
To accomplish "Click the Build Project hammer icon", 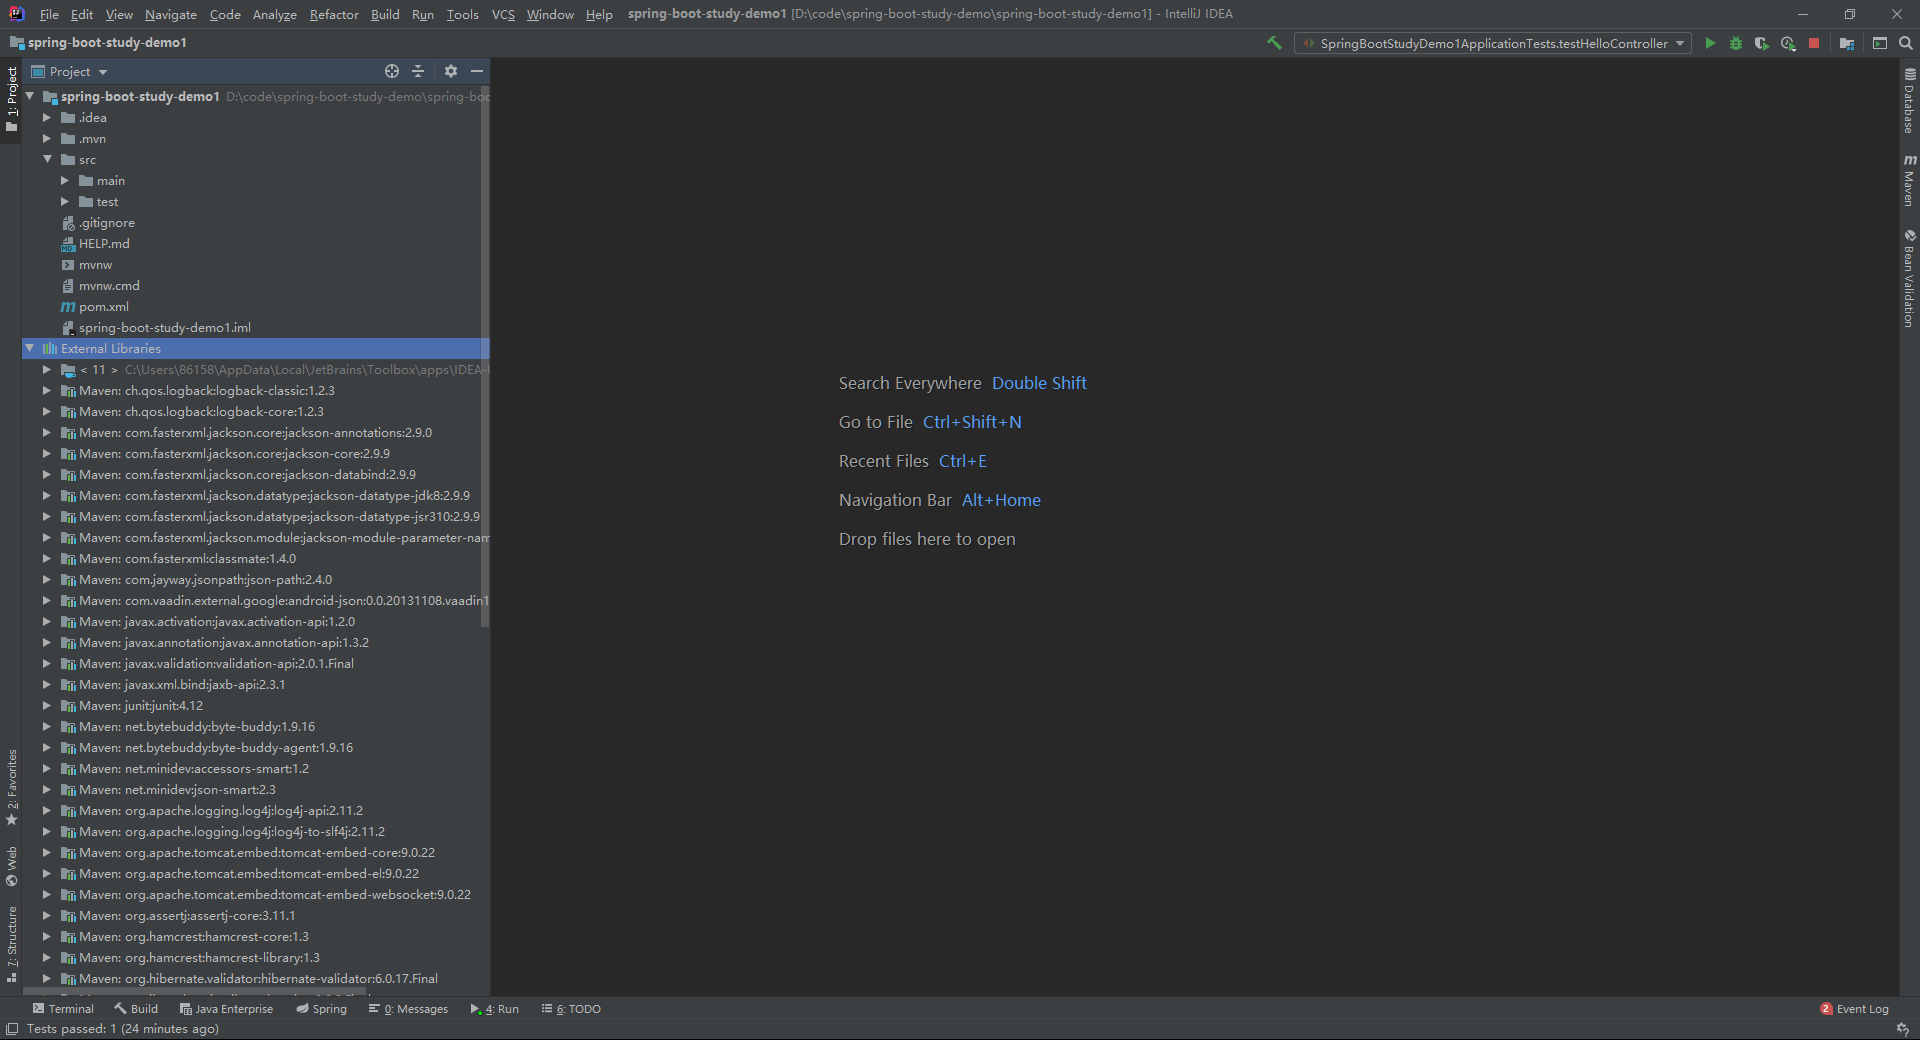I will [x=1274, y=43].
